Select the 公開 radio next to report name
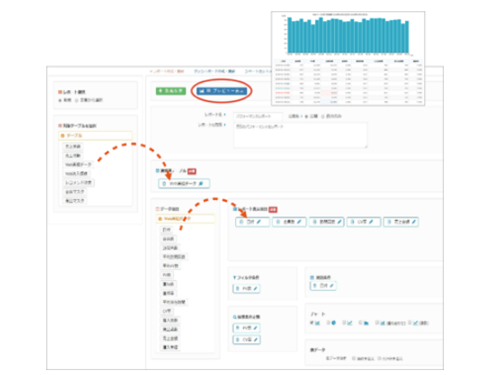 (x=306, y=116)
